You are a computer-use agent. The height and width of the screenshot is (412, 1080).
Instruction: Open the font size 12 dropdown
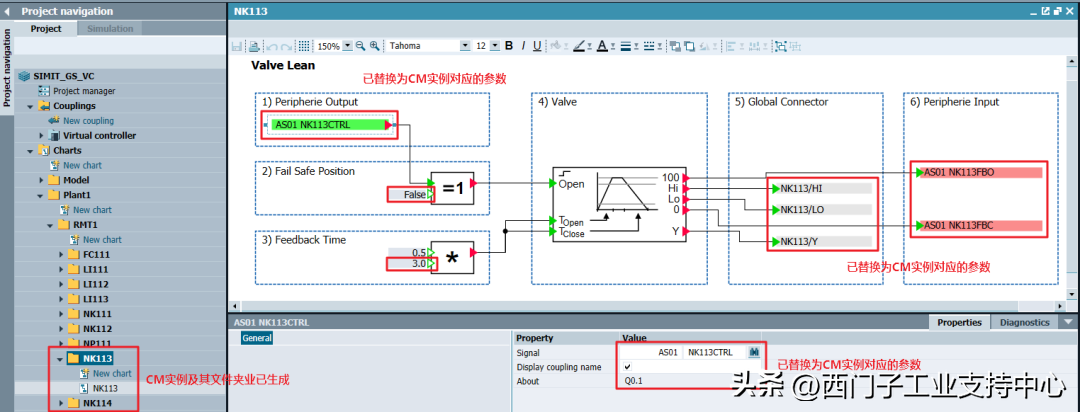click(495, 46)
